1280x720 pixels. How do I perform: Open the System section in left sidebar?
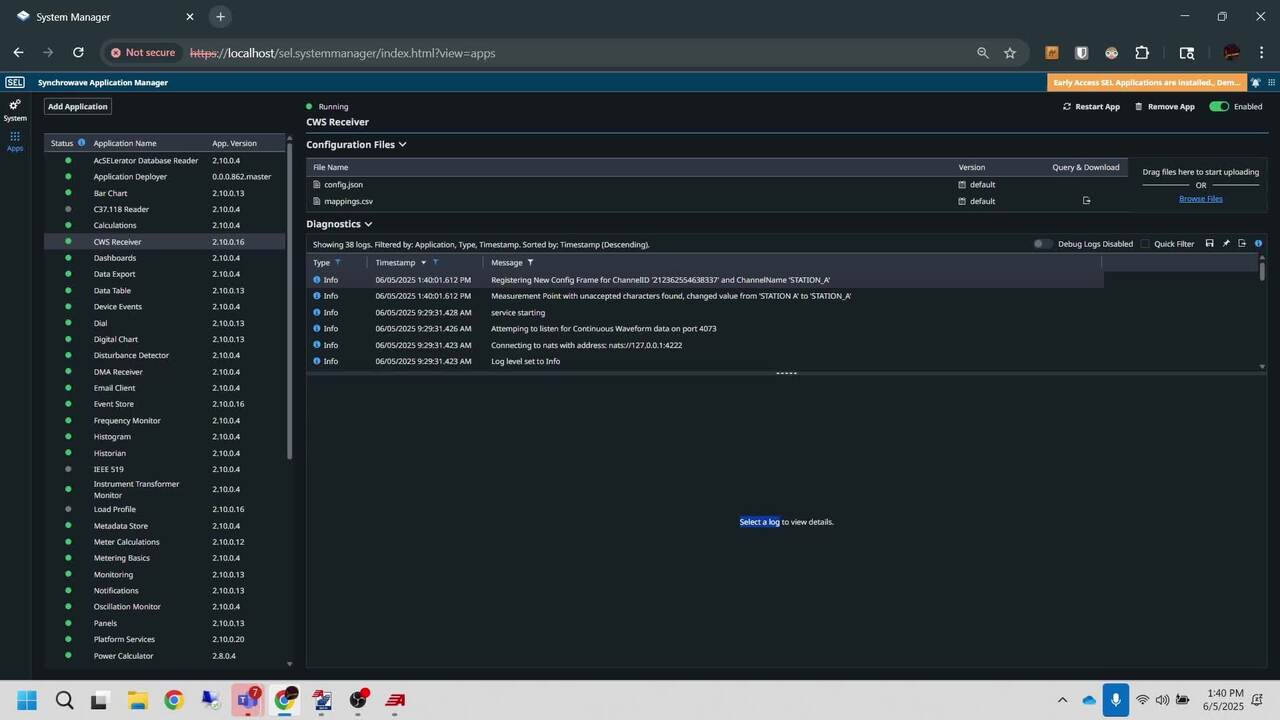pyautogui.click(x=15, y=109)
